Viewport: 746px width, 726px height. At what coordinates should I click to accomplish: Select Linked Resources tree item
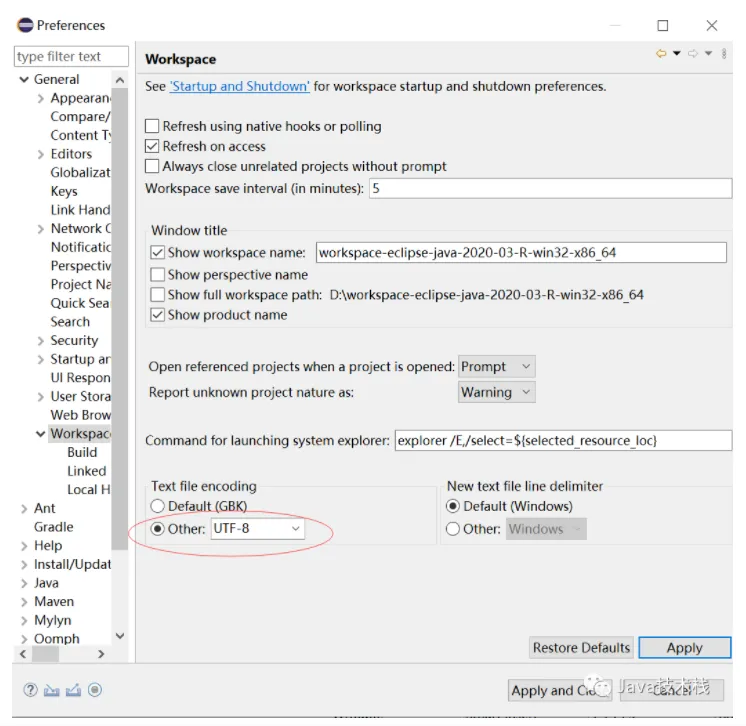click(x=87, y=471)
